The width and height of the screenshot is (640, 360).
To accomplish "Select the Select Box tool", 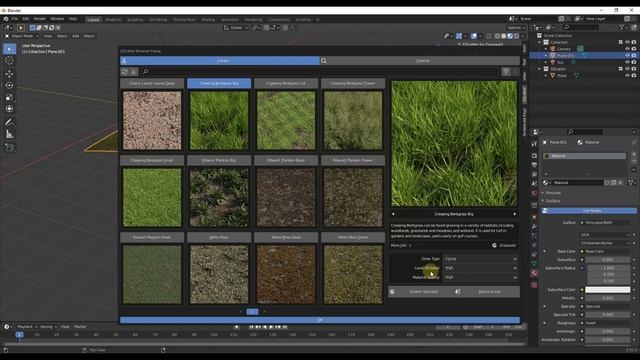I will point(9,49).
